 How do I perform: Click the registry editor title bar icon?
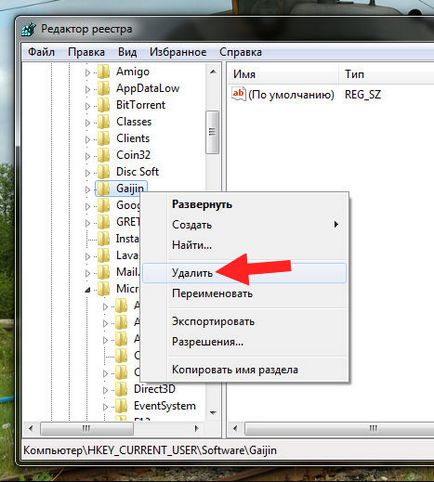[29, 29]
